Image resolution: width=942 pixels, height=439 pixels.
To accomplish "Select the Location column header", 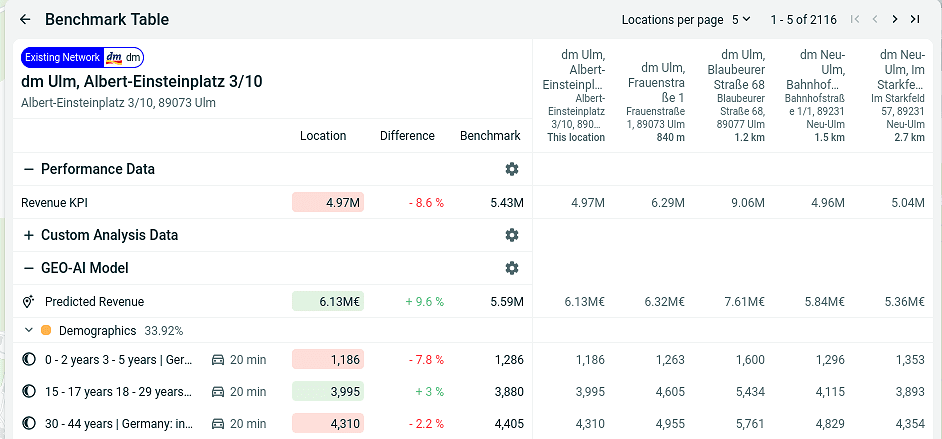I will coord(323,136).
